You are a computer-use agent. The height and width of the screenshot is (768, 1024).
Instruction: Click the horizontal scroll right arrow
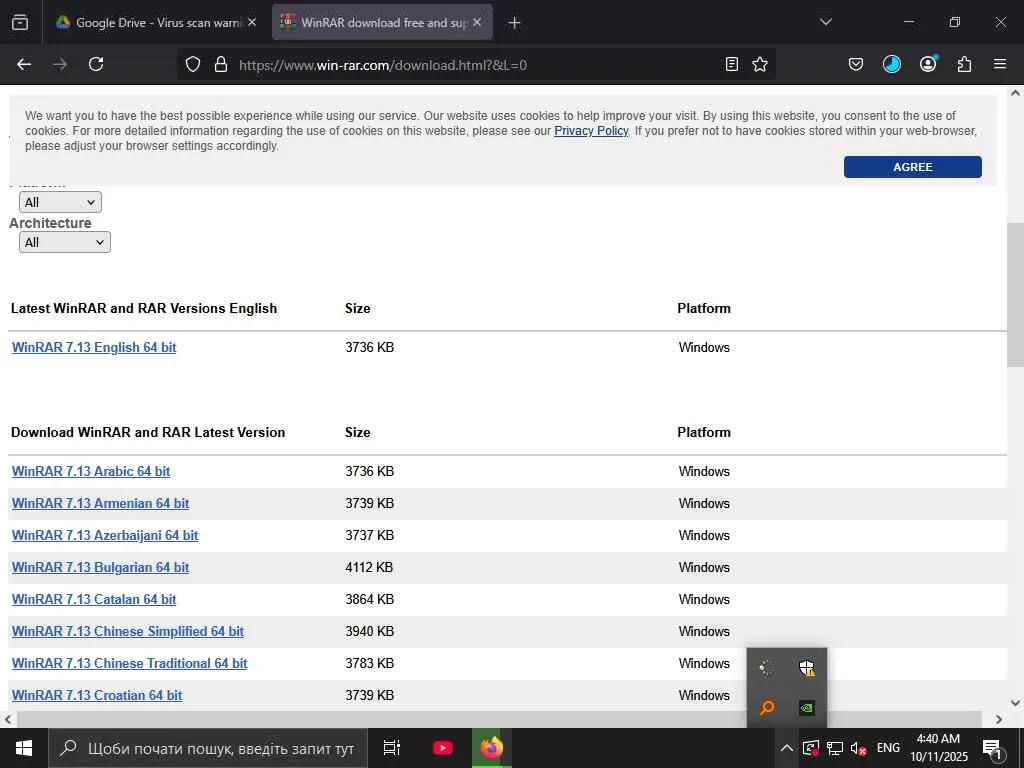click(x=999, y=719)
